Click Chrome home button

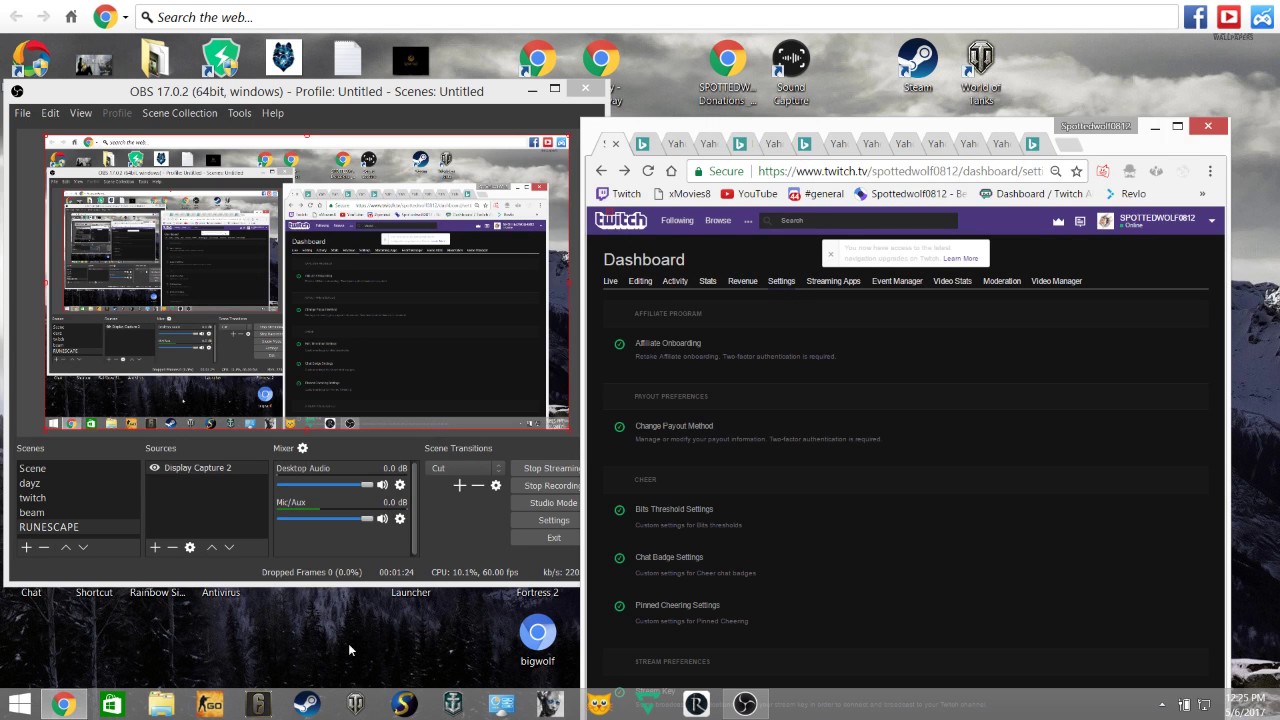pos(671,171)
